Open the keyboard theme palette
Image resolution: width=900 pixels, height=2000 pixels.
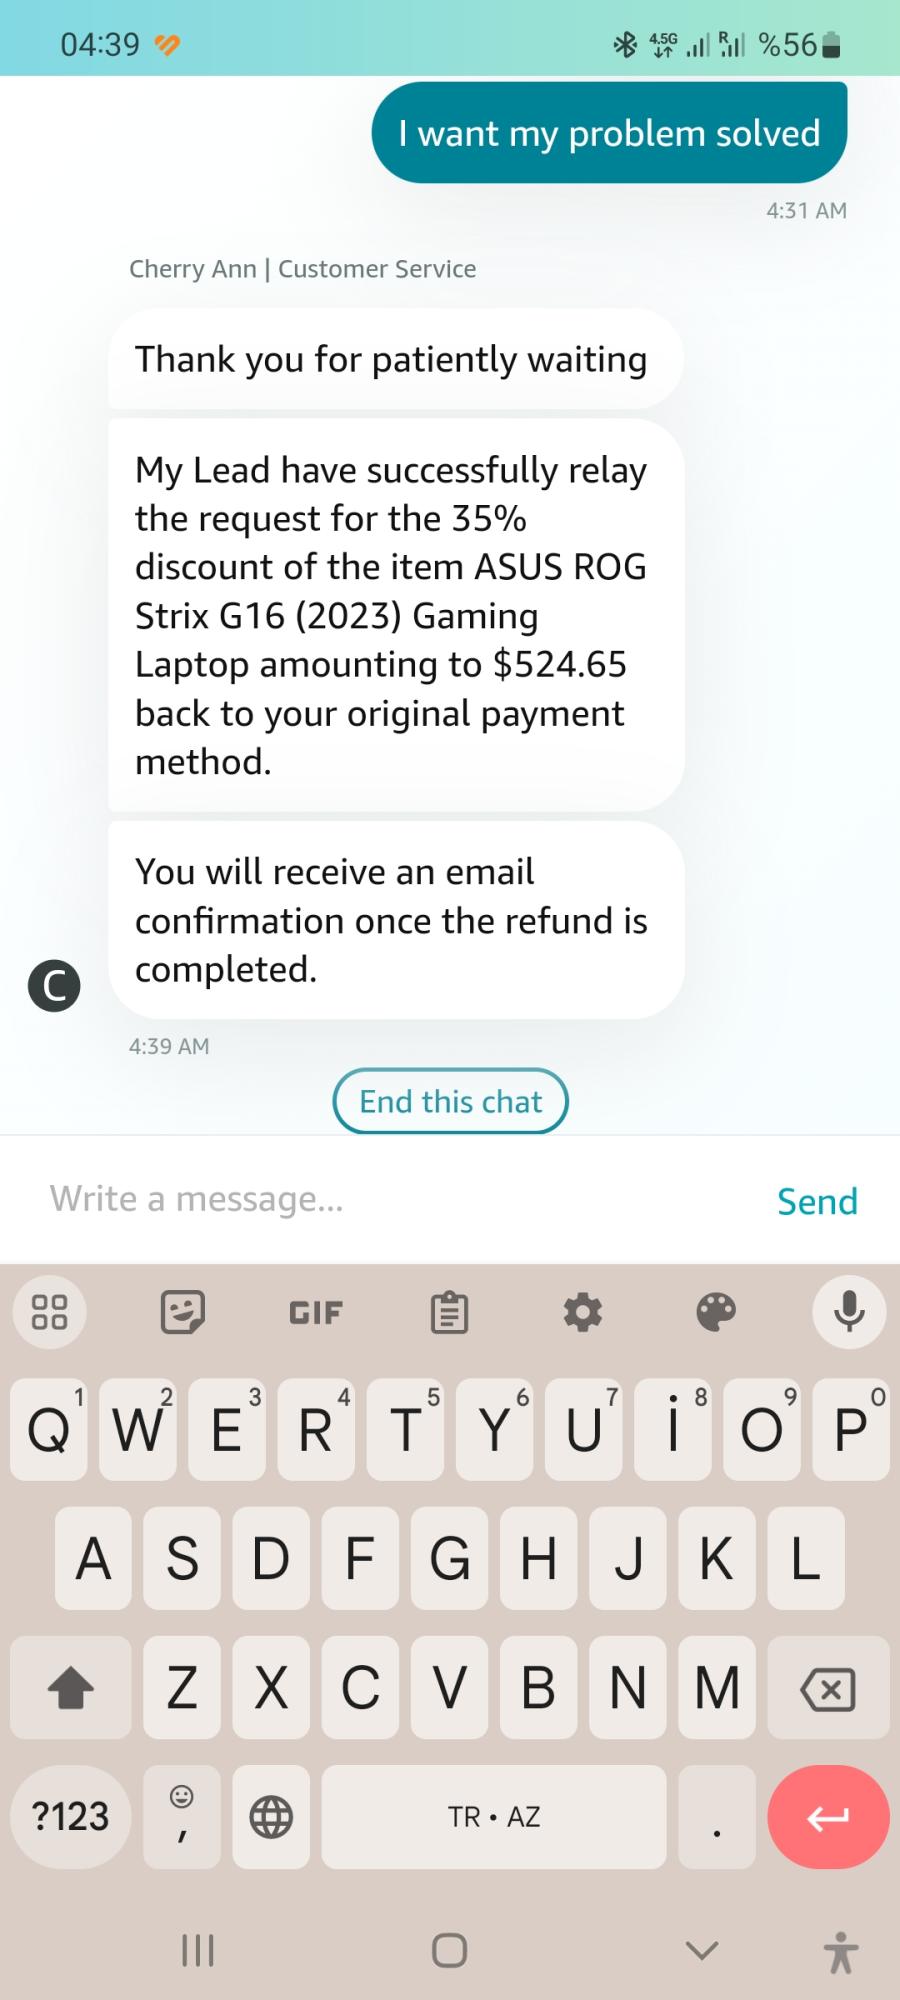click(x=716, y=1312)
